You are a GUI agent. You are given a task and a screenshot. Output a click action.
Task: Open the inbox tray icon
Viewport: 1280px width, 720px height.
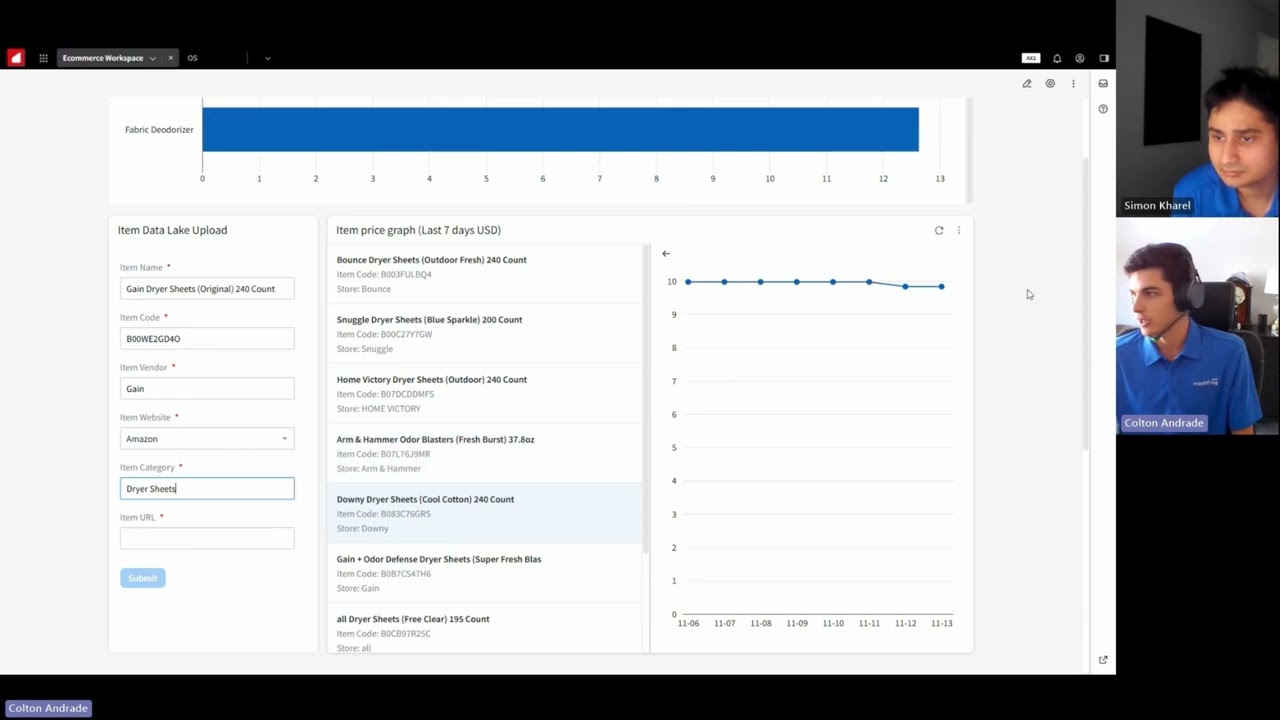coord(1103,83)
